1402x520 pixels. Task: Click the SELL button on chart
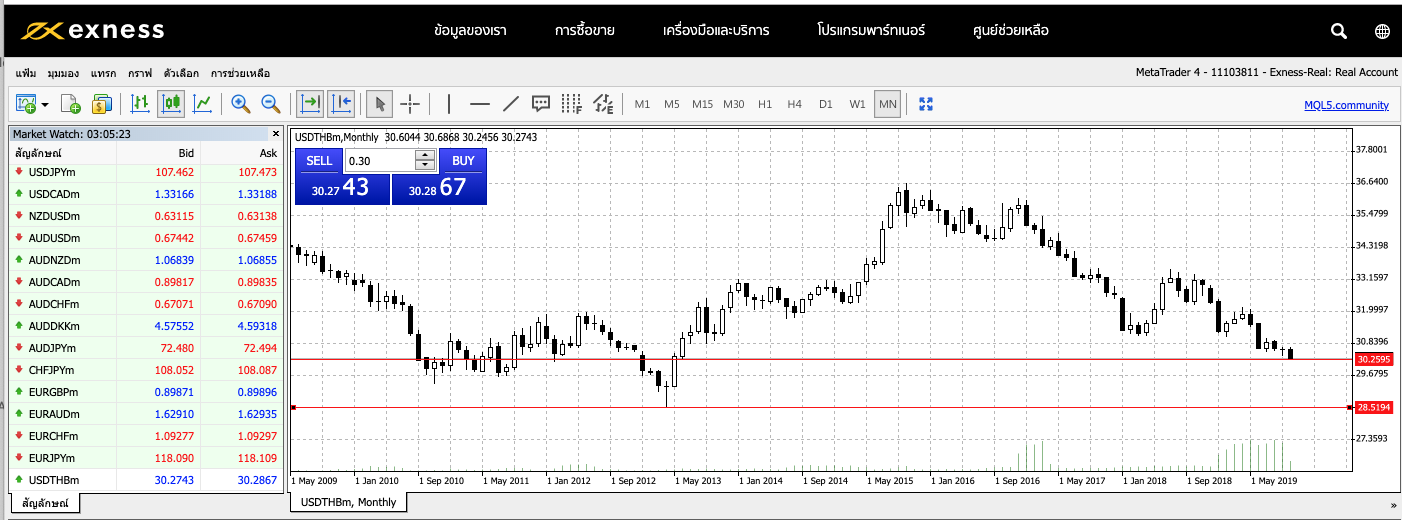319,161
